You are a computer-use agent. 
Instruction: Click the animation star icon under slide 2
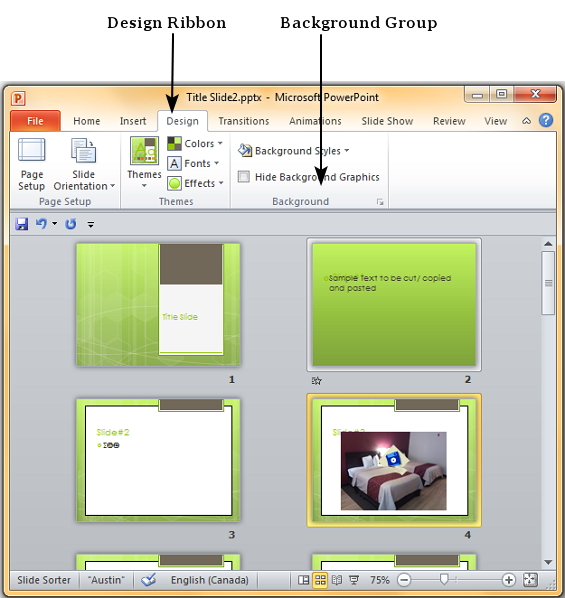pos(317,381)
